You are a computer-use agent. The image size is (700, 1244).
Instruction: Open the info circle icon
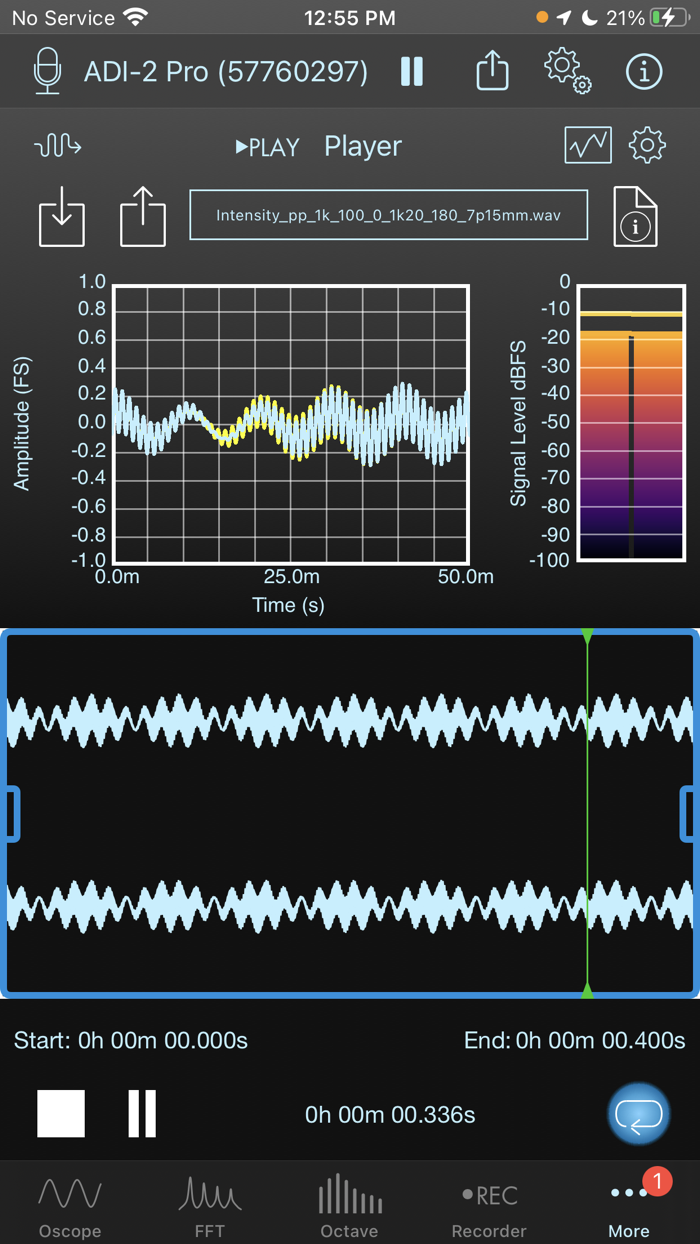point(644,72)
